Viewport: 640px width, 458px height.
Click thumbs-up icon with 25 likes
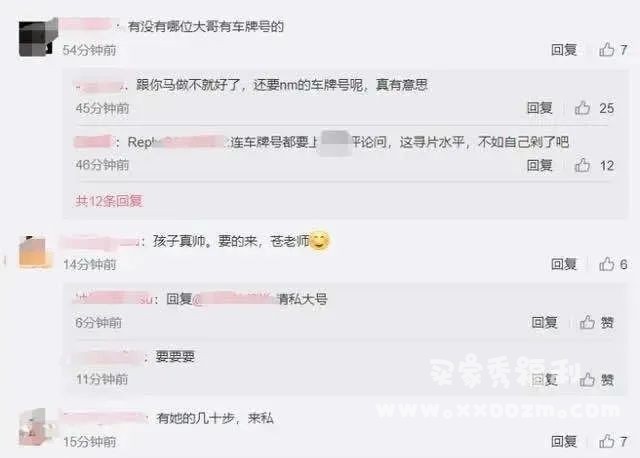point(582,108)
